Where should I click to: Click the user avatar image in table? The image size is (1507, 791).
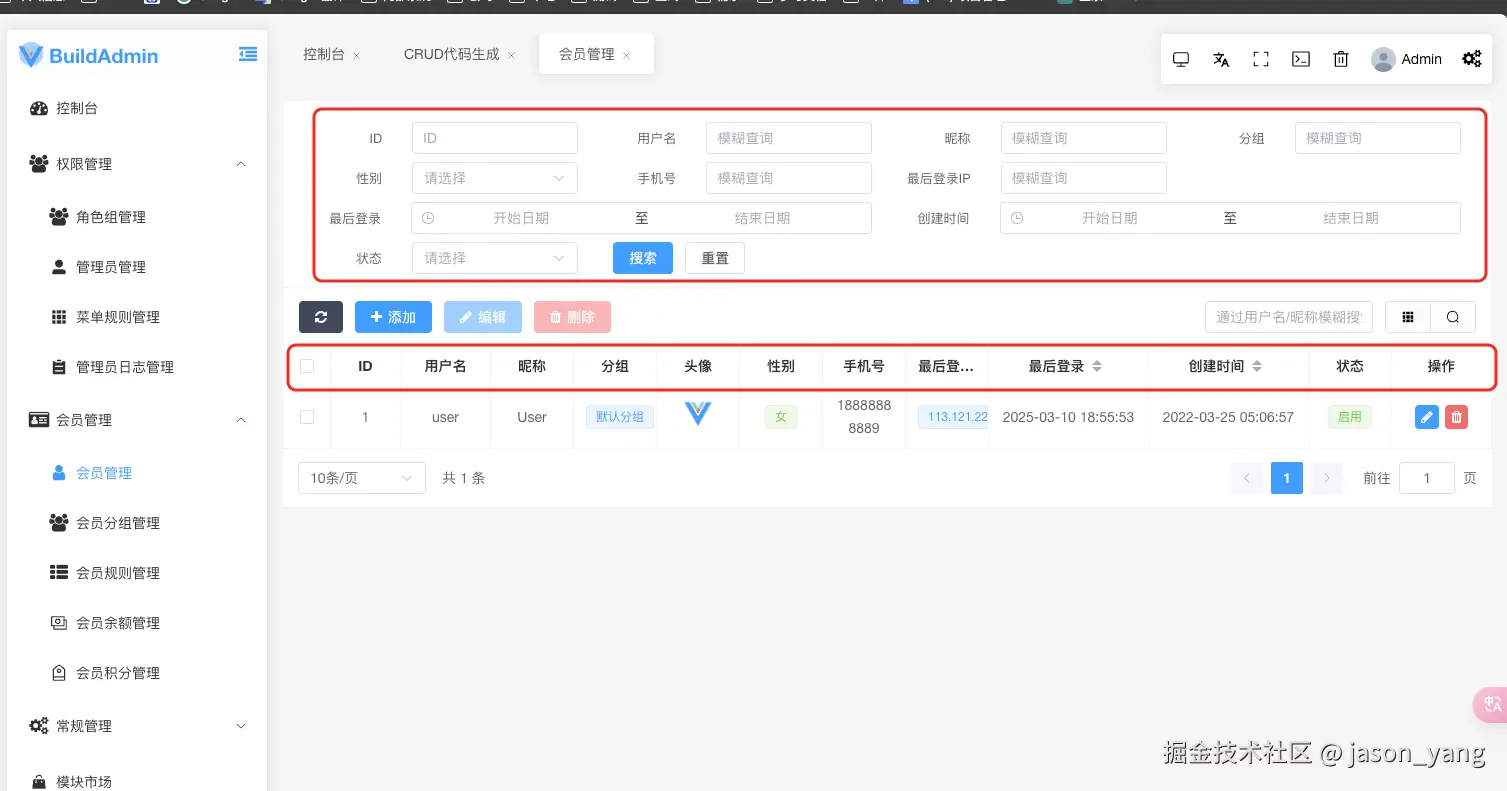click(698, 413)
